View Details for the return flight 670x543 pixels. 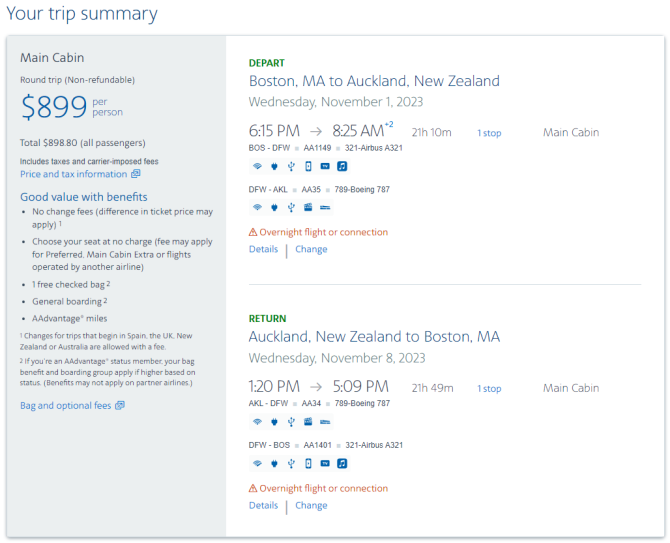pyautogui.click(x=263, y=505)
